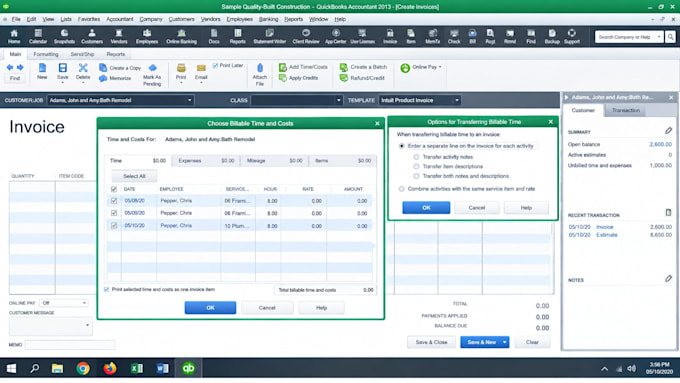680x383 pixels.
Task: Click Select All button
Action: point(134,176)
